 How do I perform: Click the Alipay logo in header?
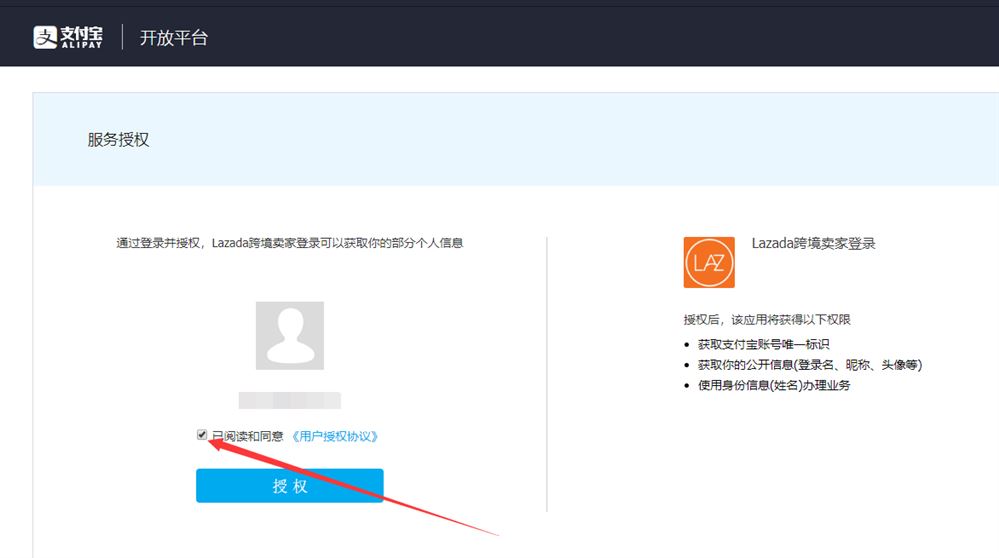point(68,37)
